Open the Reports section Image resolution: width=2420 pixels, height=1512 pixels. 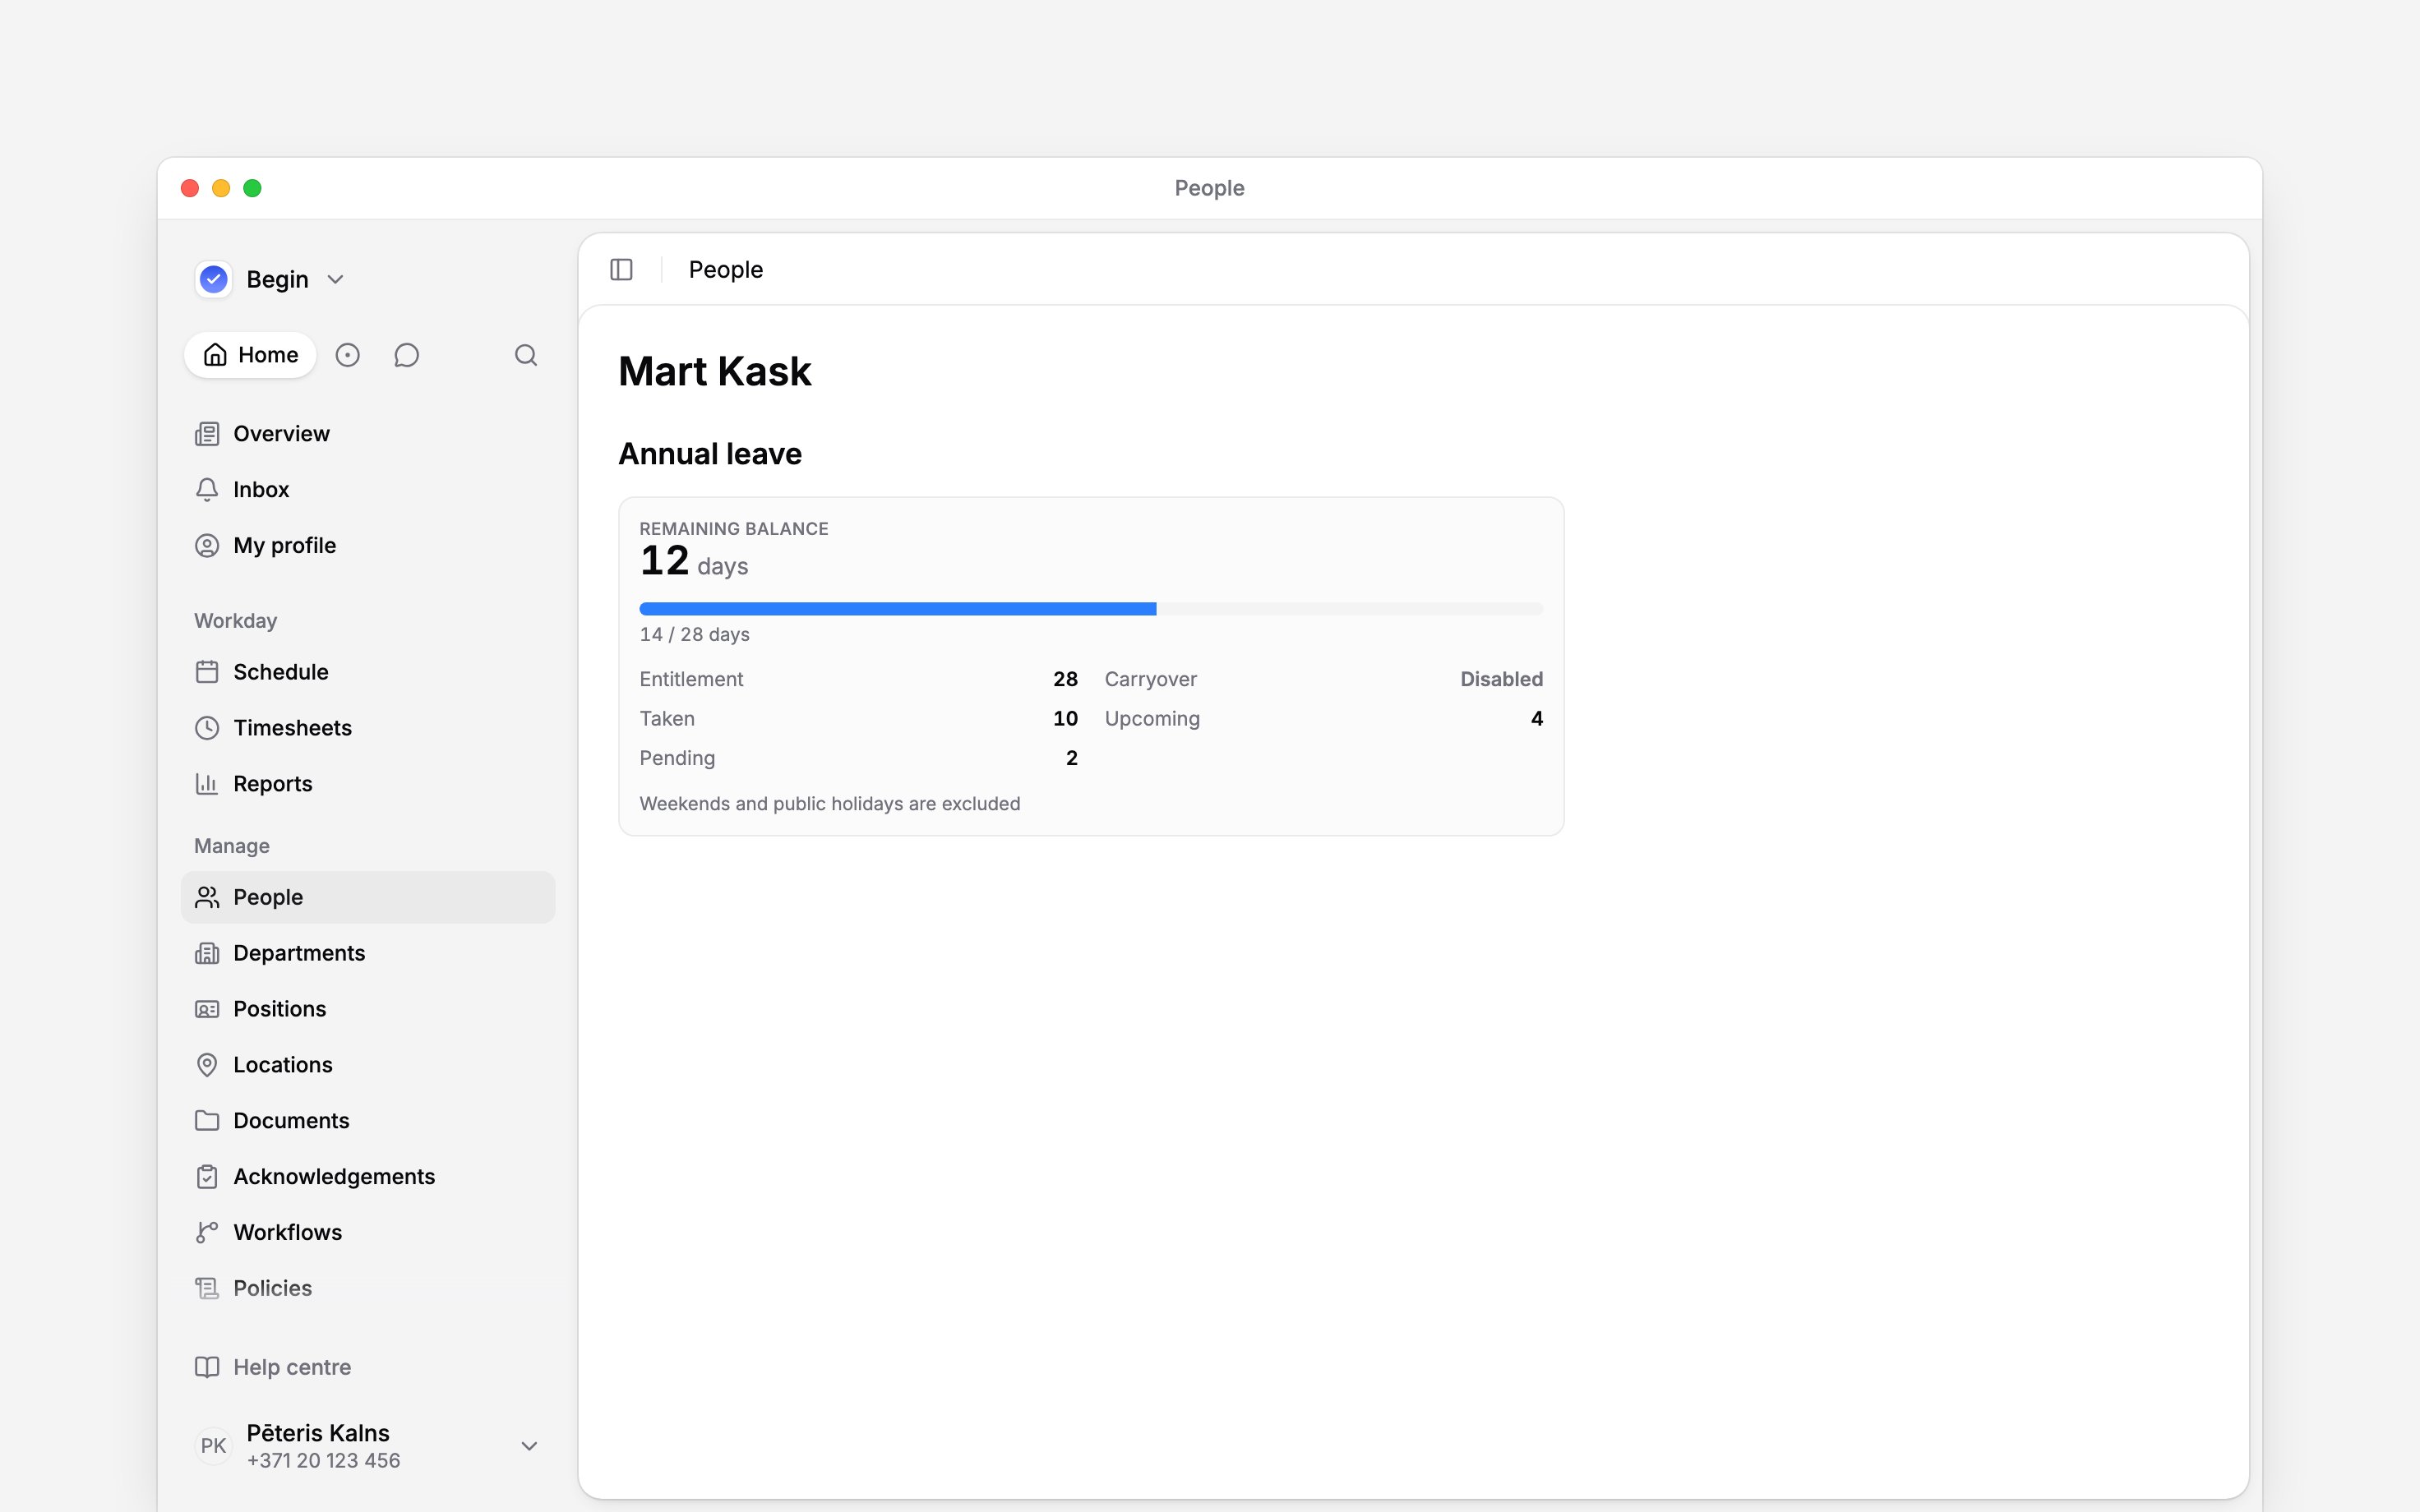click(x=368, y=784)
